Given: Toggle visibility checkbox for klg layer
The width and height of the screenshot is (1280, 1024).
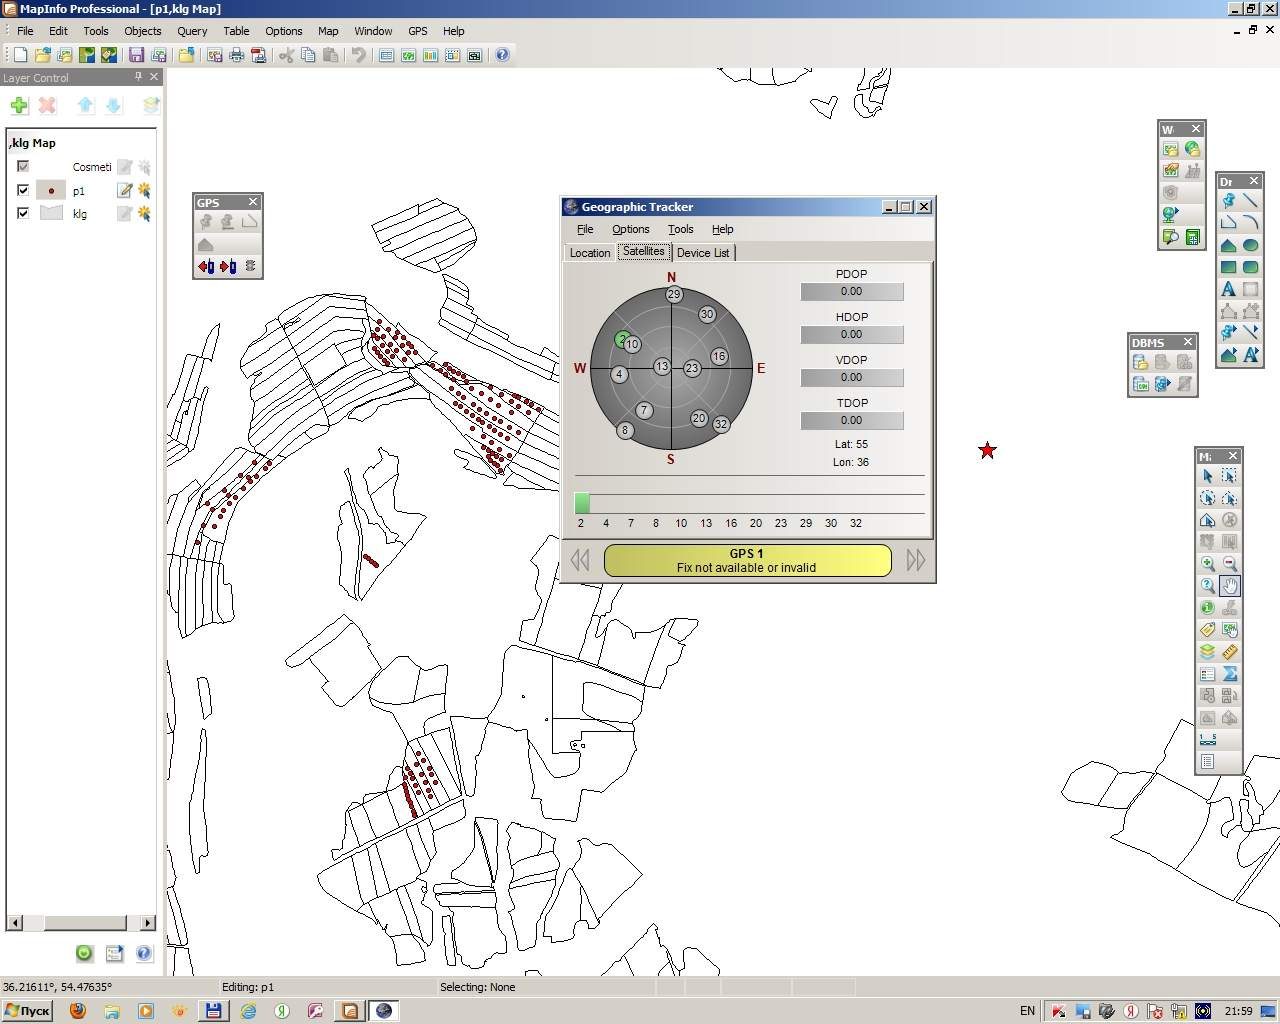Looking at the screenshot, I should pos(23,213).
